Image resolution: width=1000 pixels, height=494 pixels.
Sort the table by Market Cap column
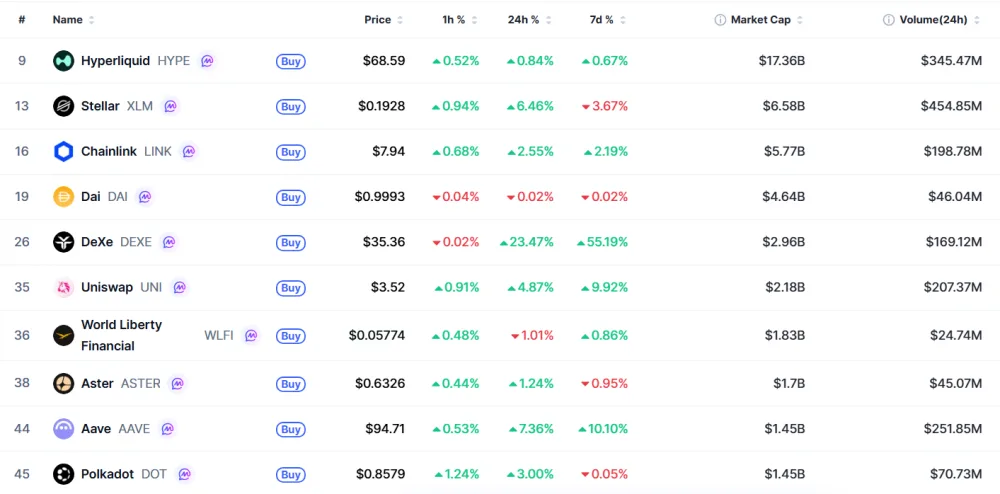pyautogui.click(x=767, y=20)
